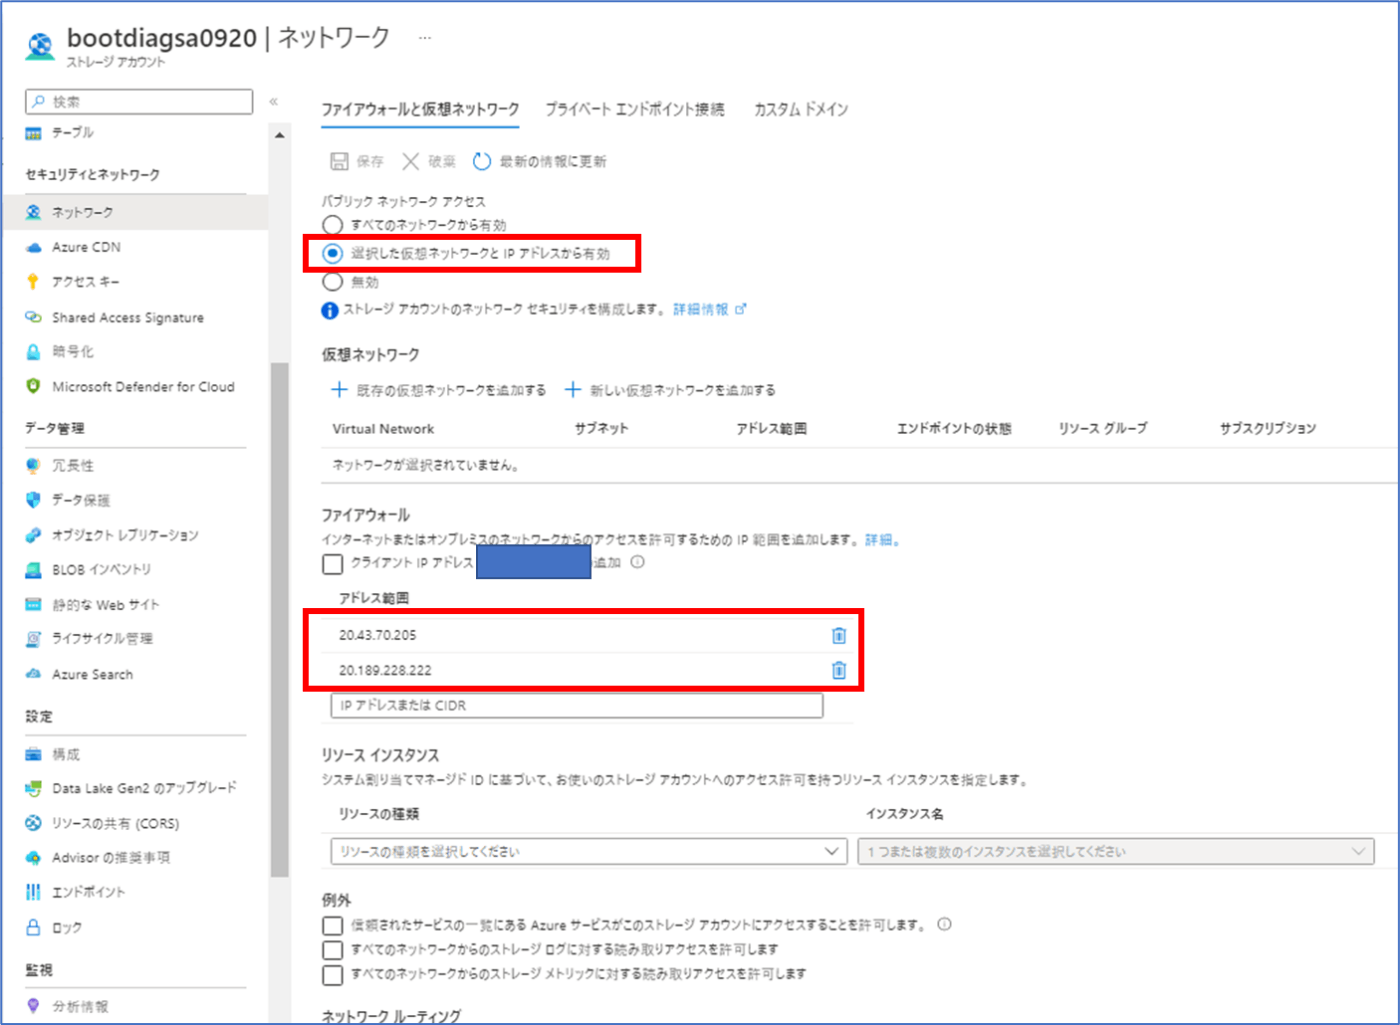Click the ロック padlock icon
This screenshot has height=1025, width=1400.
click(x=34, y=927)
